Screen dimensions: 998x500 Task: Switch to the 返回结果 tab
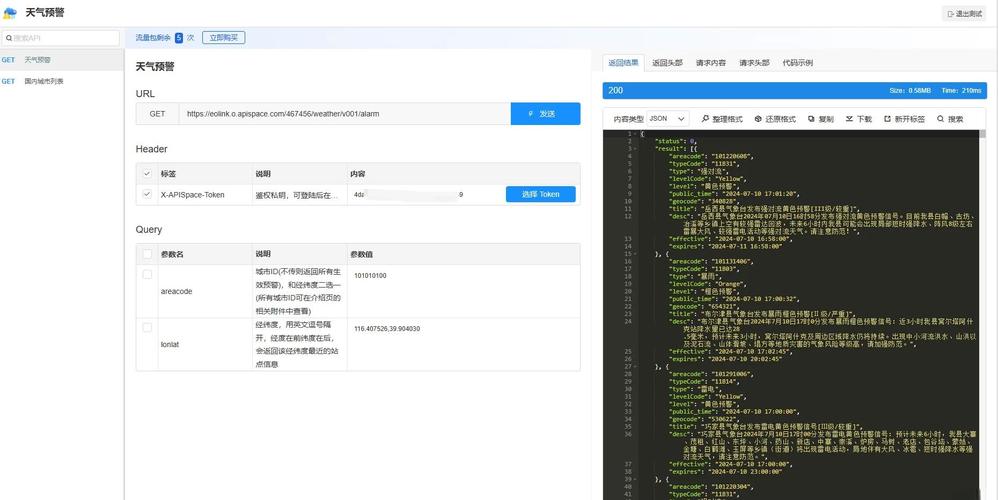click(623, 63)
